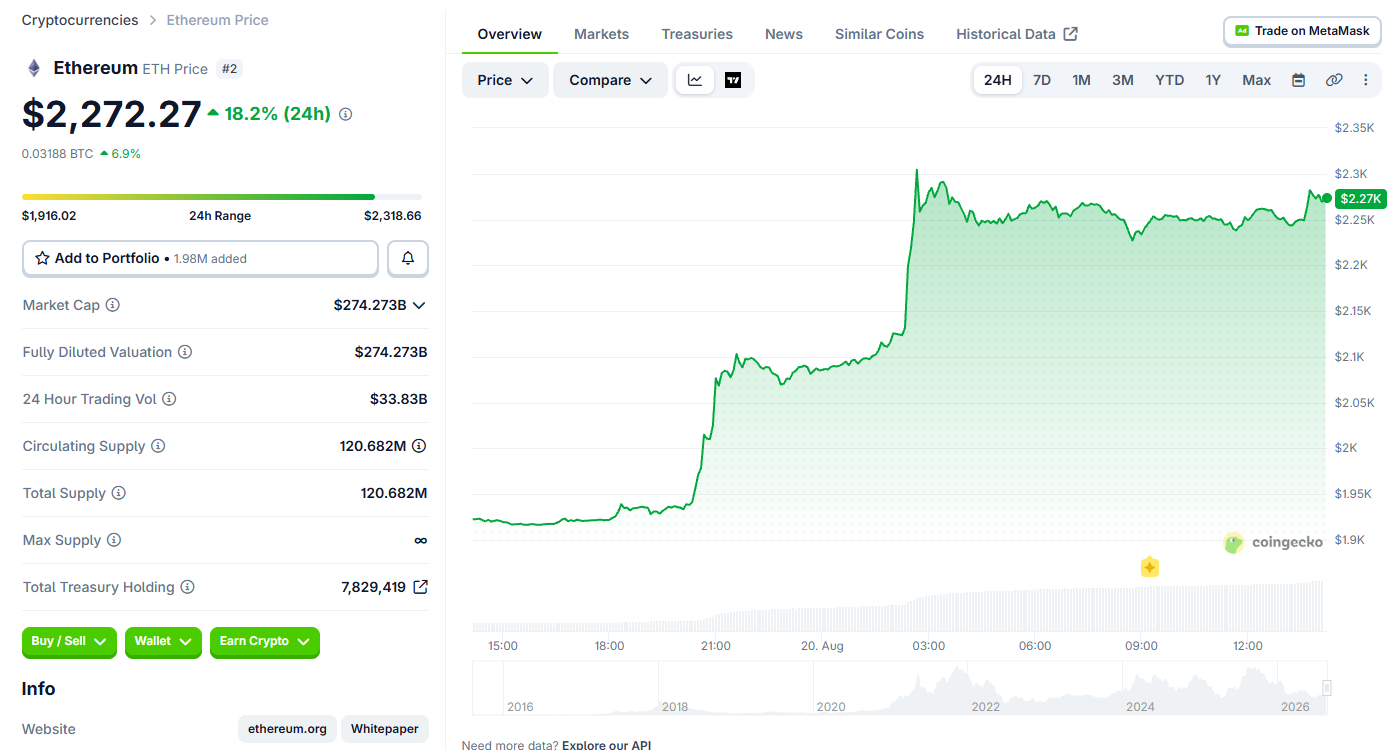1396x750 pixels.
Task: Click Add to Portfolio button
Action: point(200,258)
